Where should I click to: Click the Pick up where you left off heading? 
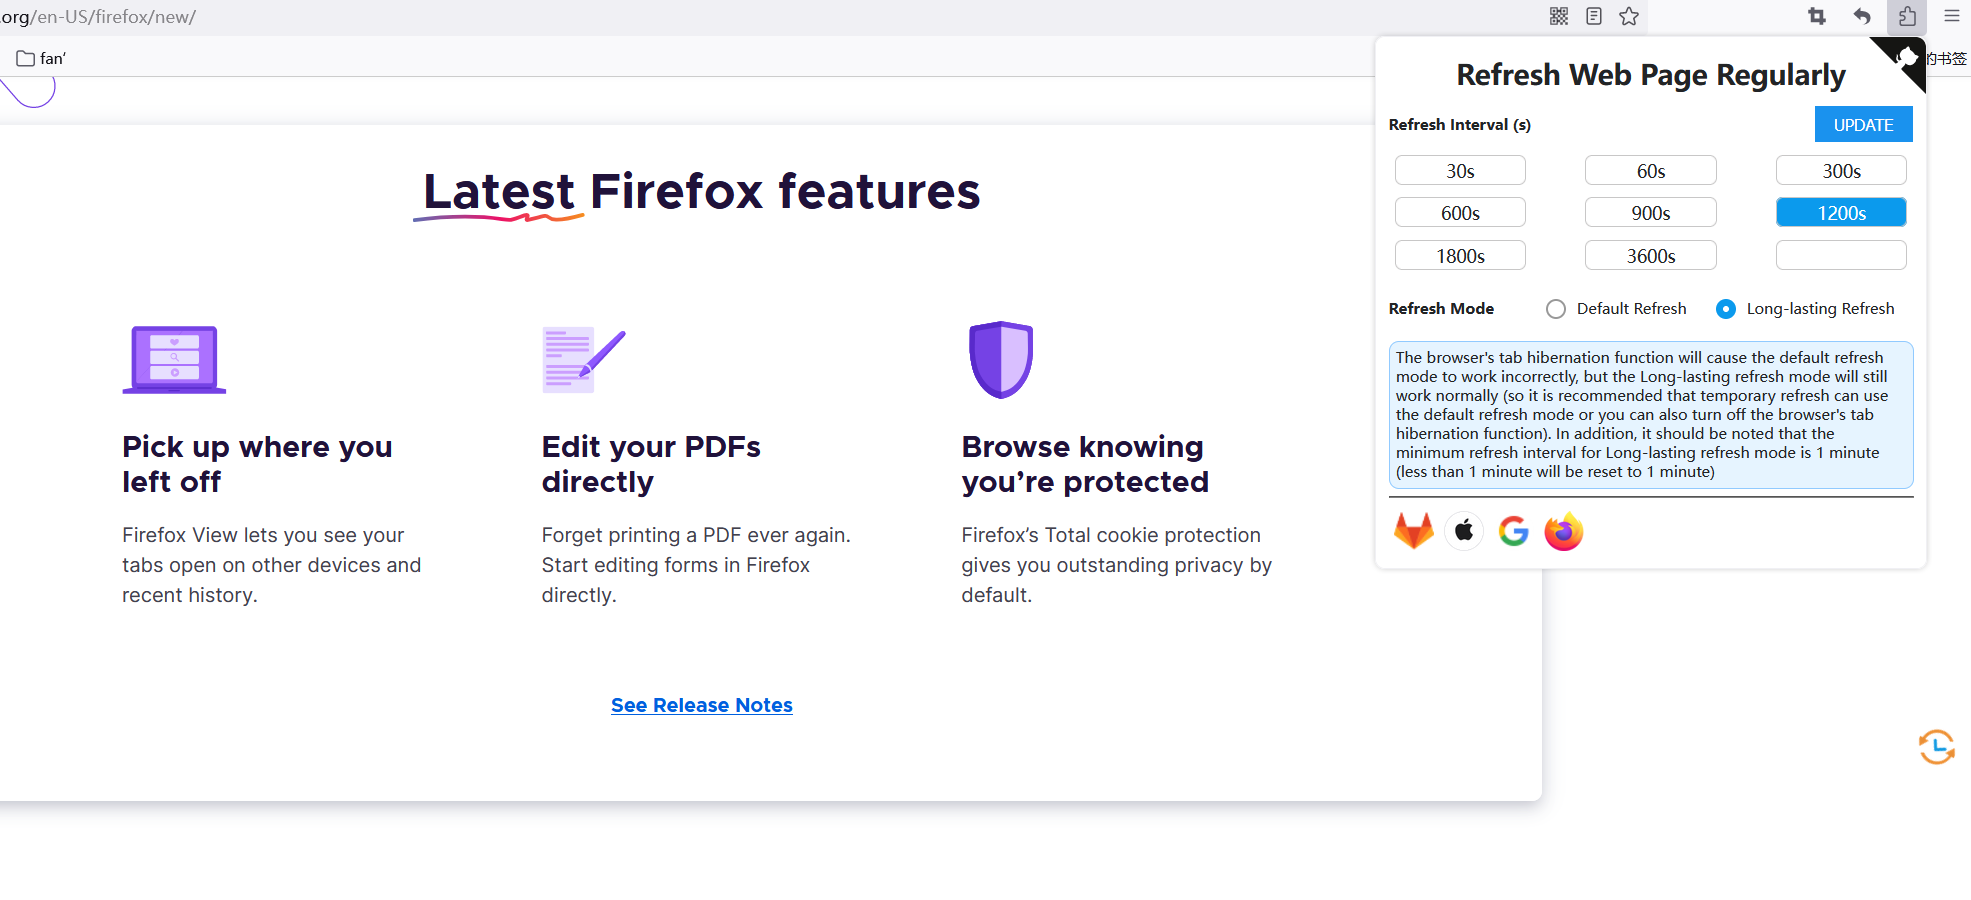(x=257, y=464)
